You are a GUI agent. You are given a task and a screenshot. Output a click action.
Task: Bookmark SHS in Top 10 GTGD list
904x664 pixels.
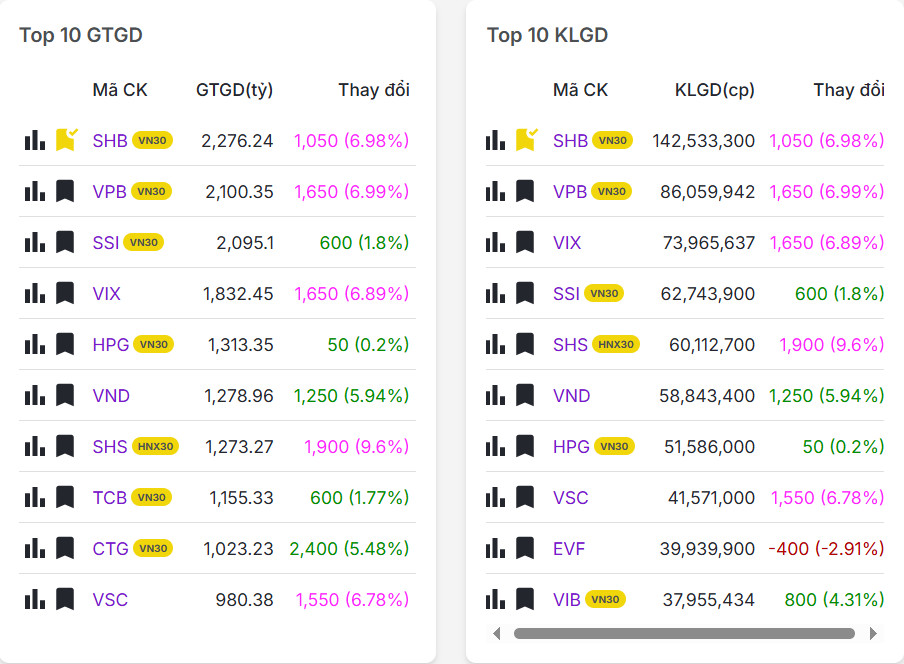[65, 446]
